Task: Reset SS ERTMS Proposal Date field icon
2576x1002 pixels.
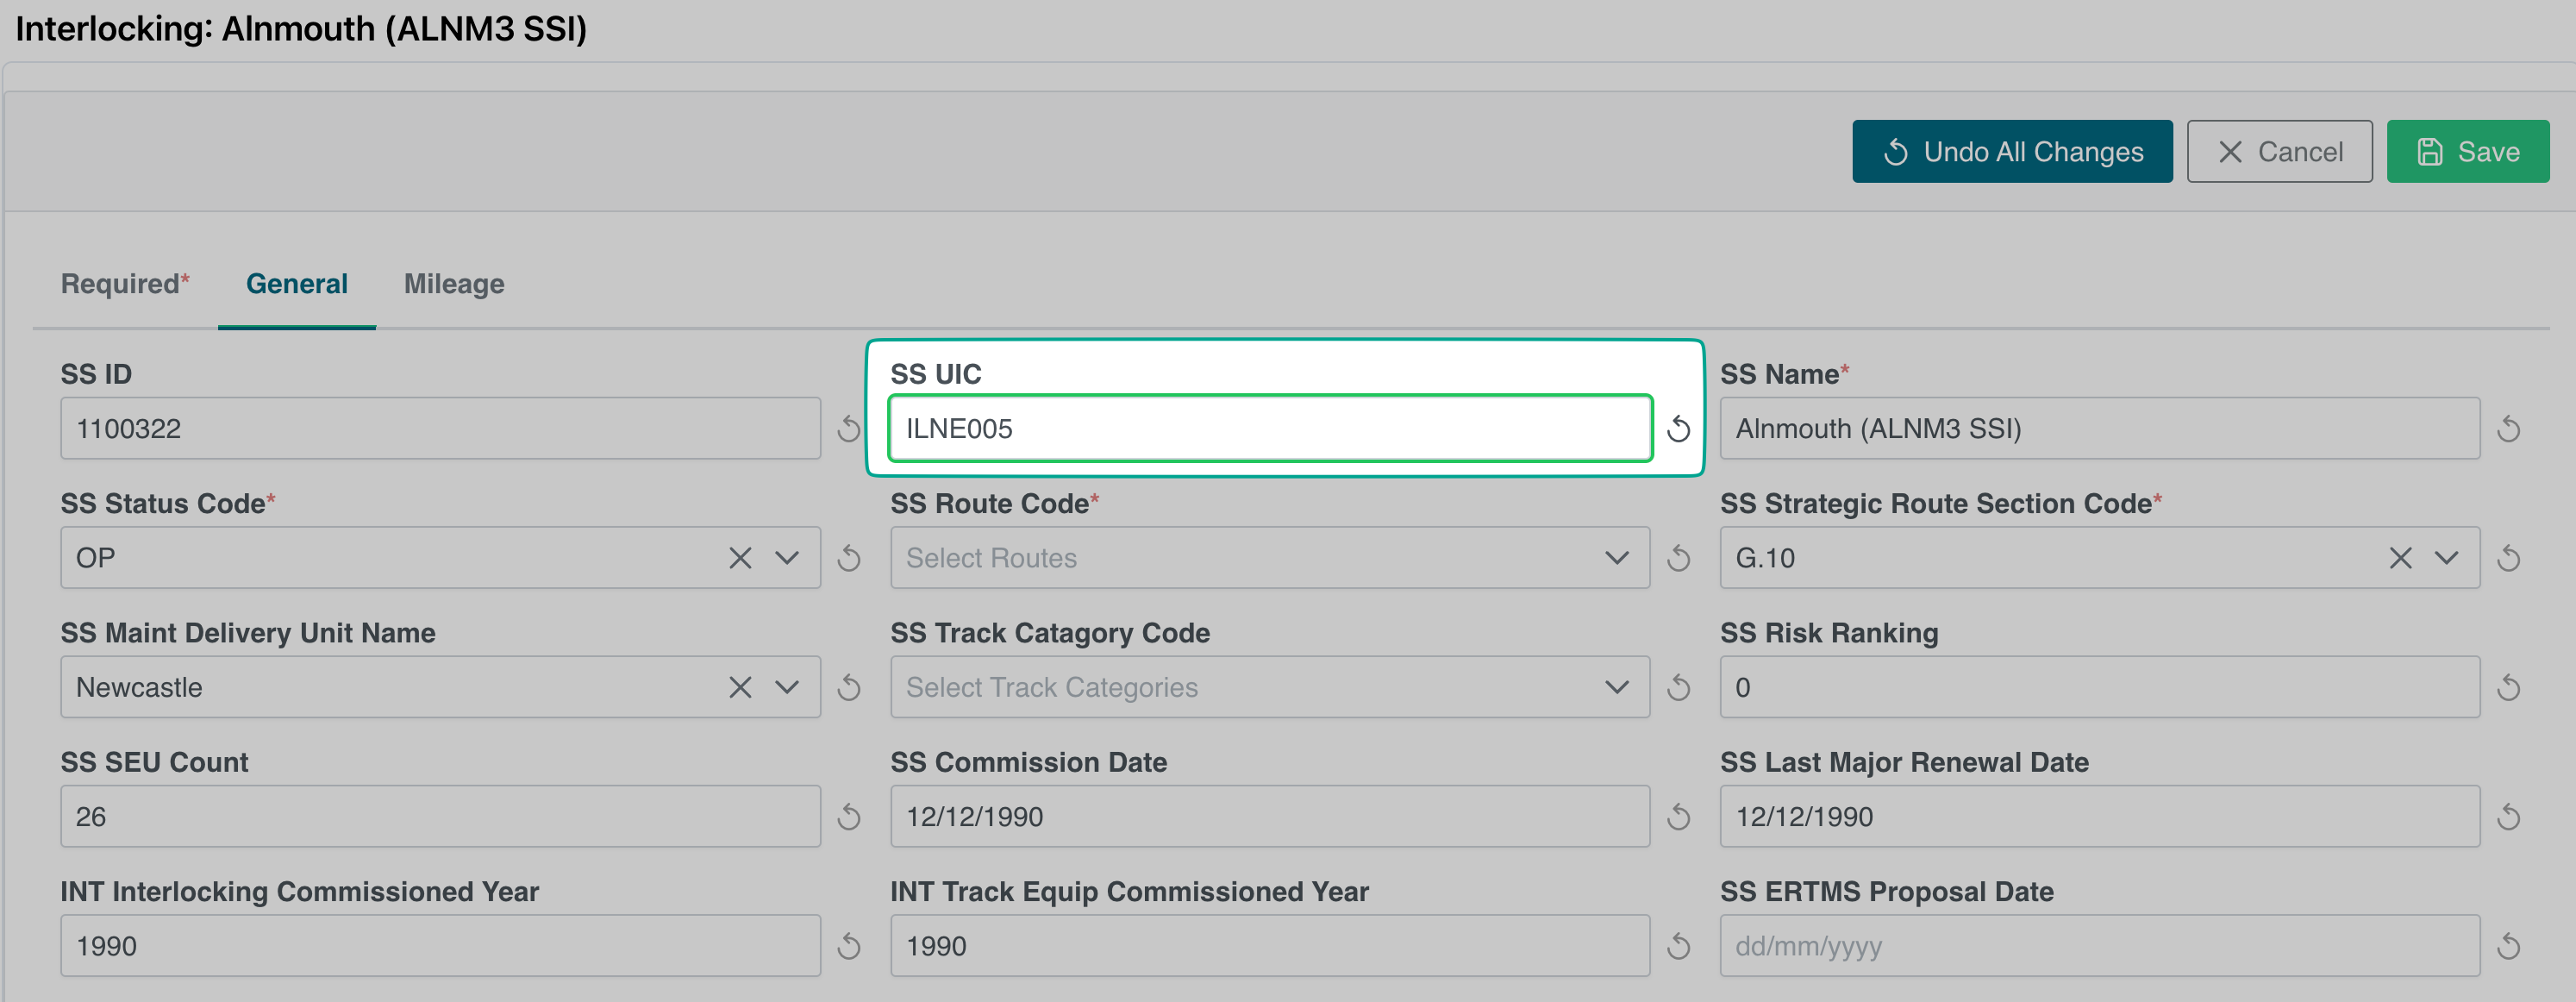Action: [2508, 946]
